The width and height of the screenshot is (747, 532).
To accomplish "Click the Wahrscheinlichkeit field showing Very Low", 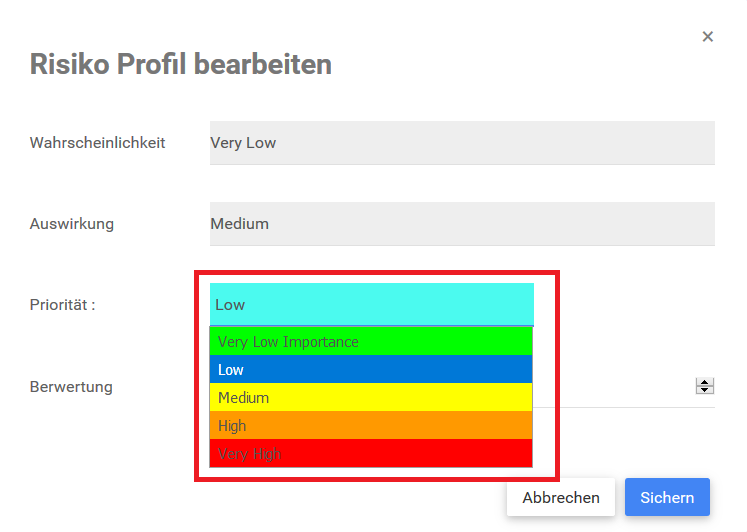I will pos(462,143).
